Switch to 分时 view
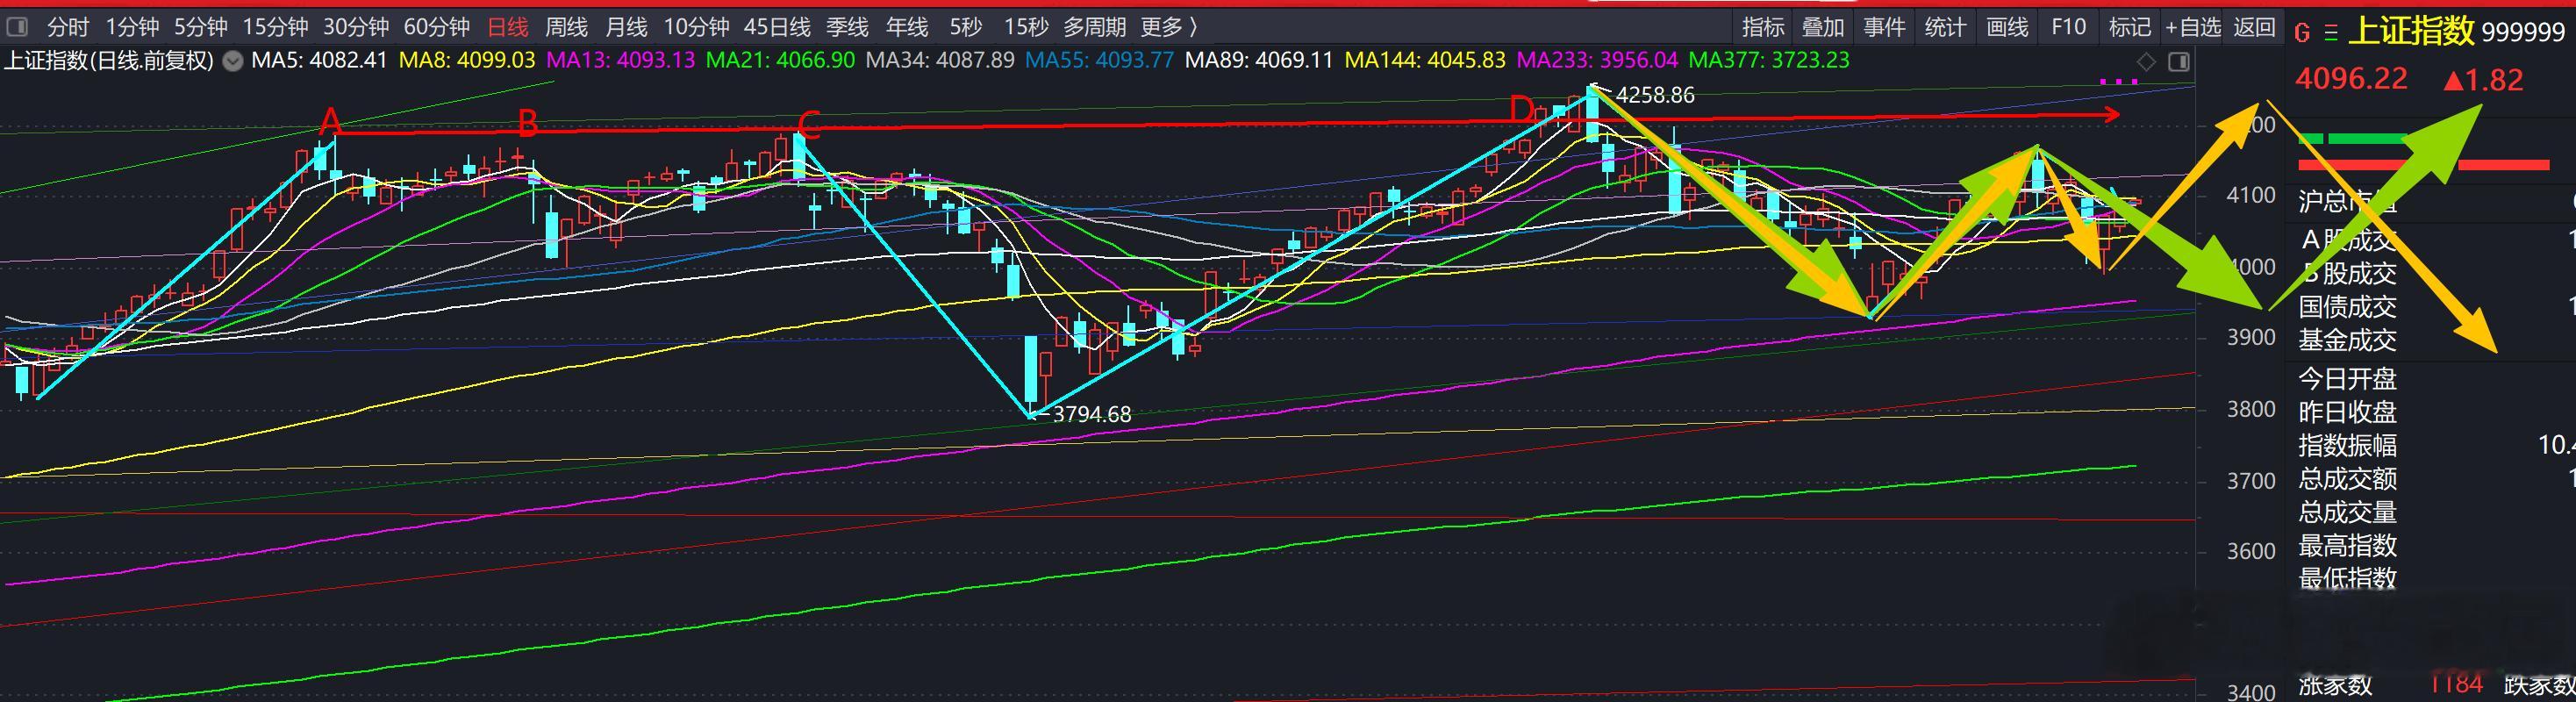Image resolution: width=2576 pixels, height=702 pixels. point(68,27)
